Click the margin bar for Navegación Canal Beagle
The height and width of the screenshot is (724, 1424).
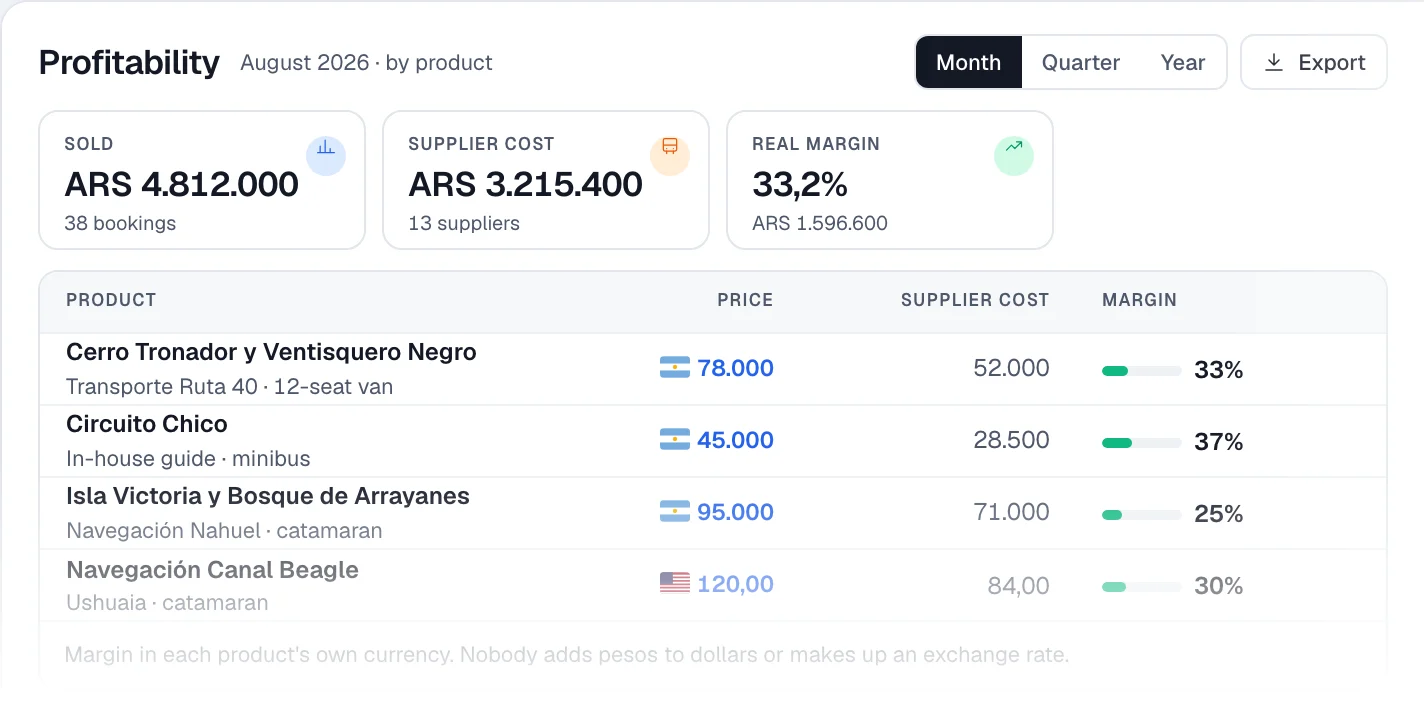(x=1142, y=587)
